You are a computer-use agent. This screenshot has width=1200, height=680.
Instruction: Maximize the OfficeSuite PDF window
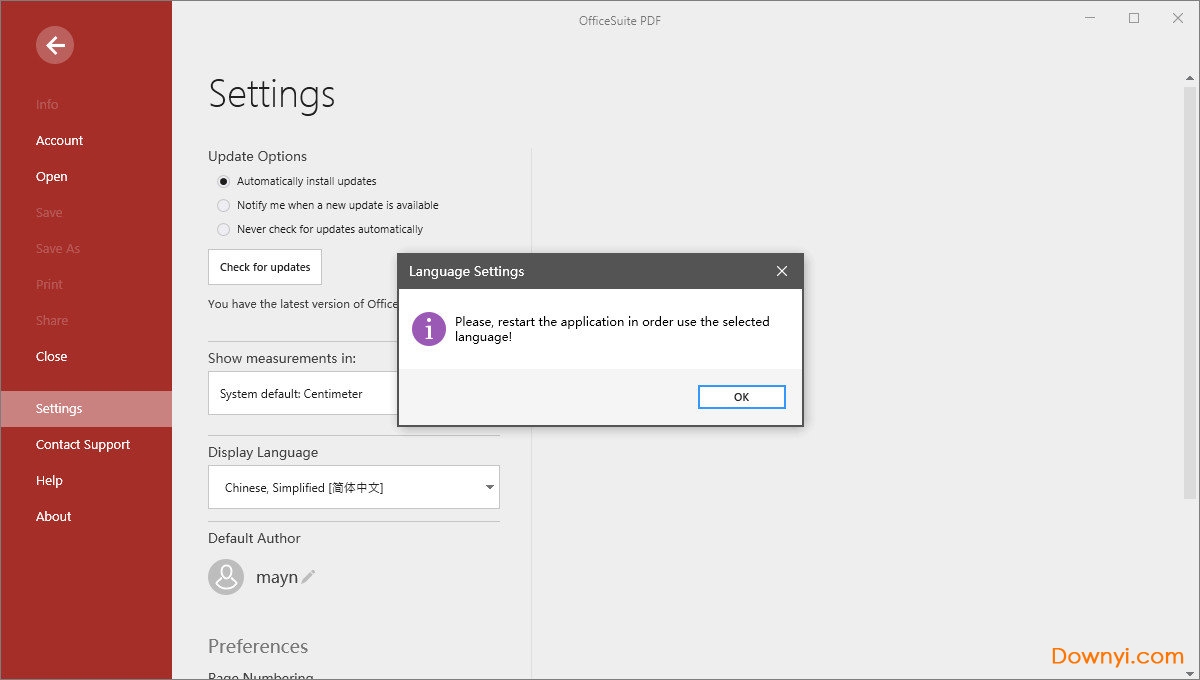[1134, 19]
